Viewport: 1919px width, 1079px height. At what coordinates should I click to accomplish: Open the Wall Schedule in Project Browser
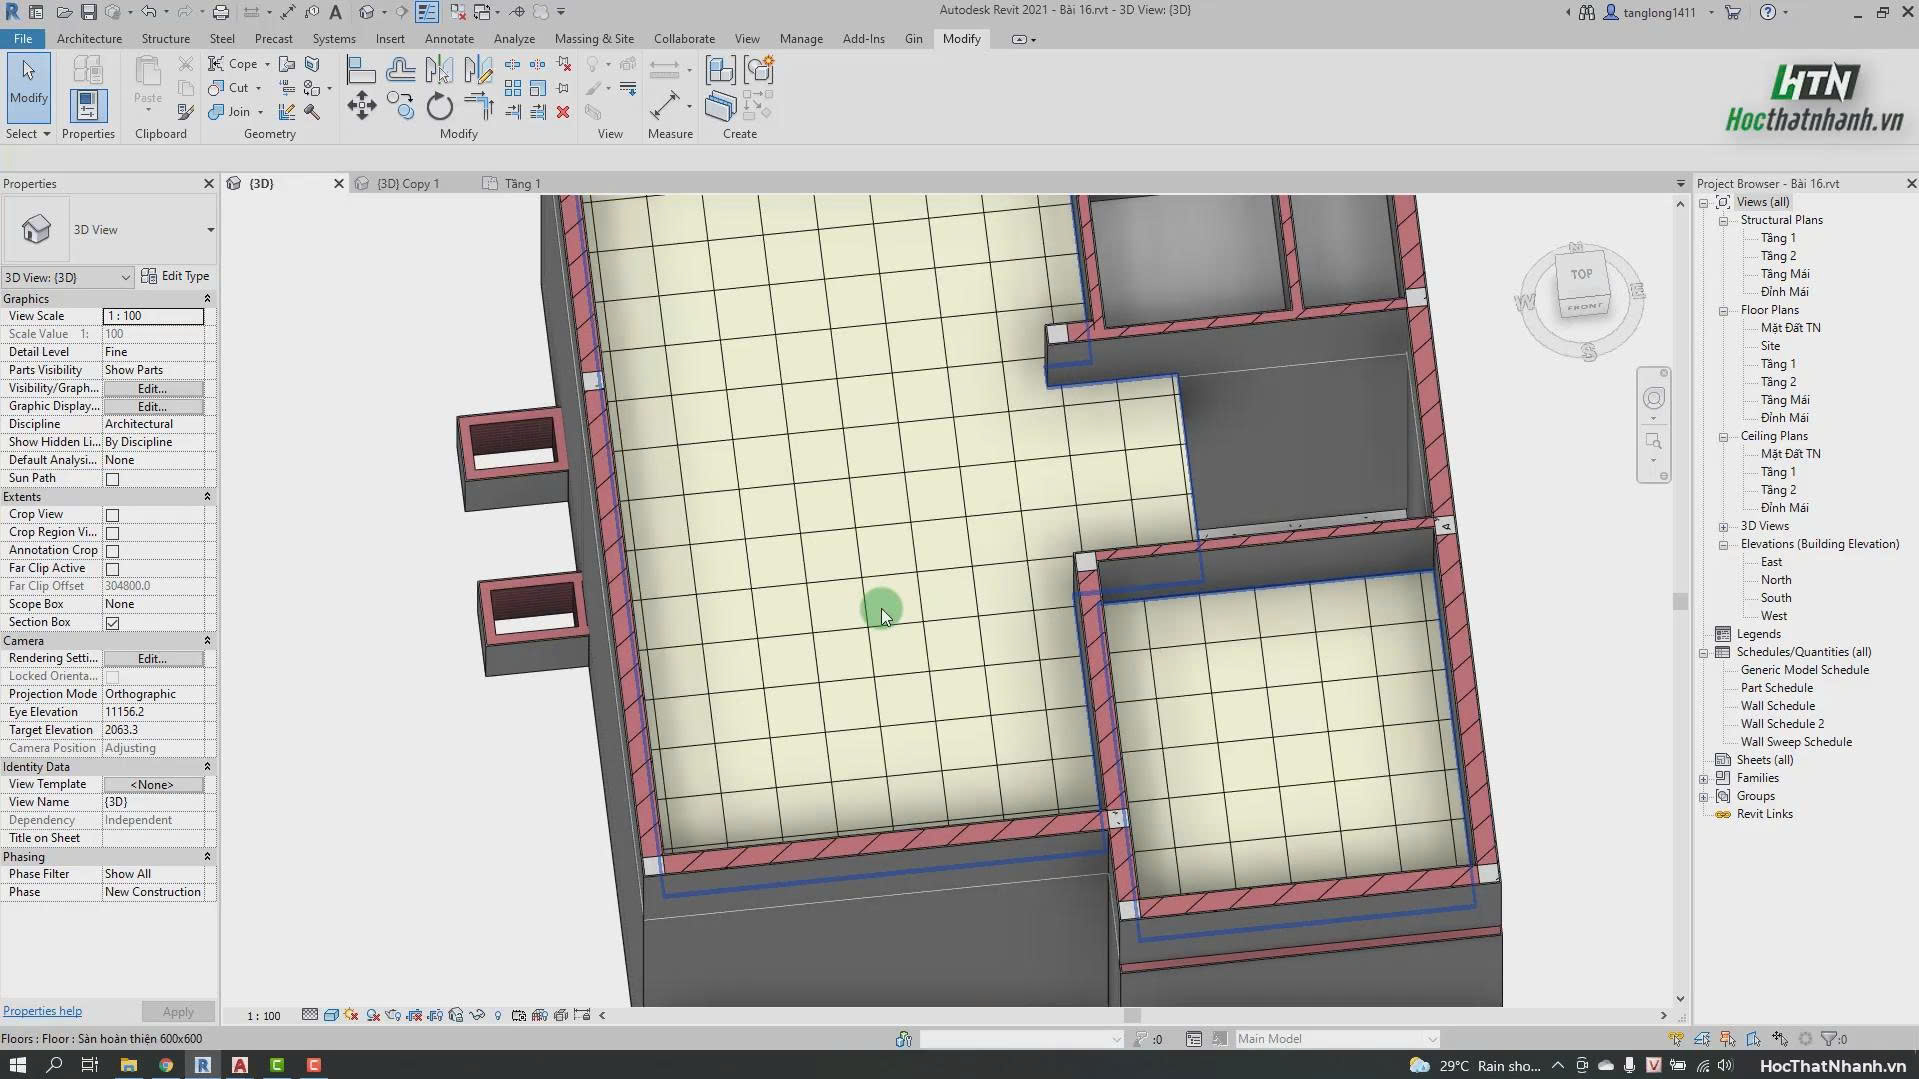[x=1777, y=706]
